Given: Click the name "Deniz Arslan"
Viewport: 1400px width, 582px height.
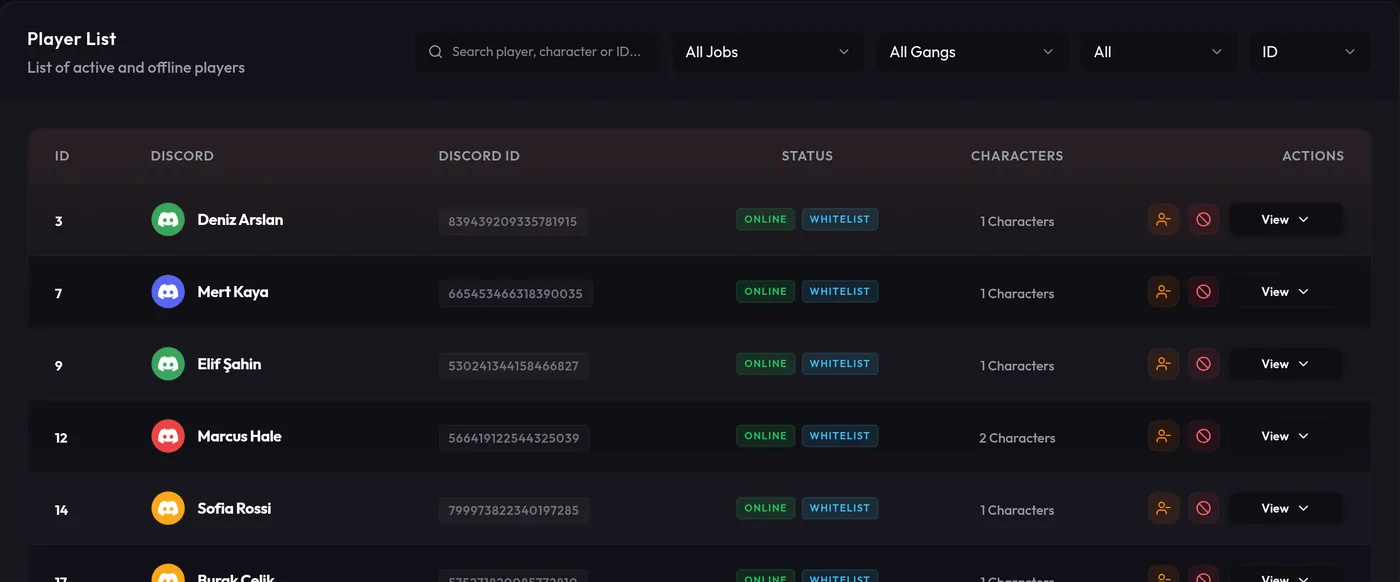Looking at the screenshot, I should 240,220.
